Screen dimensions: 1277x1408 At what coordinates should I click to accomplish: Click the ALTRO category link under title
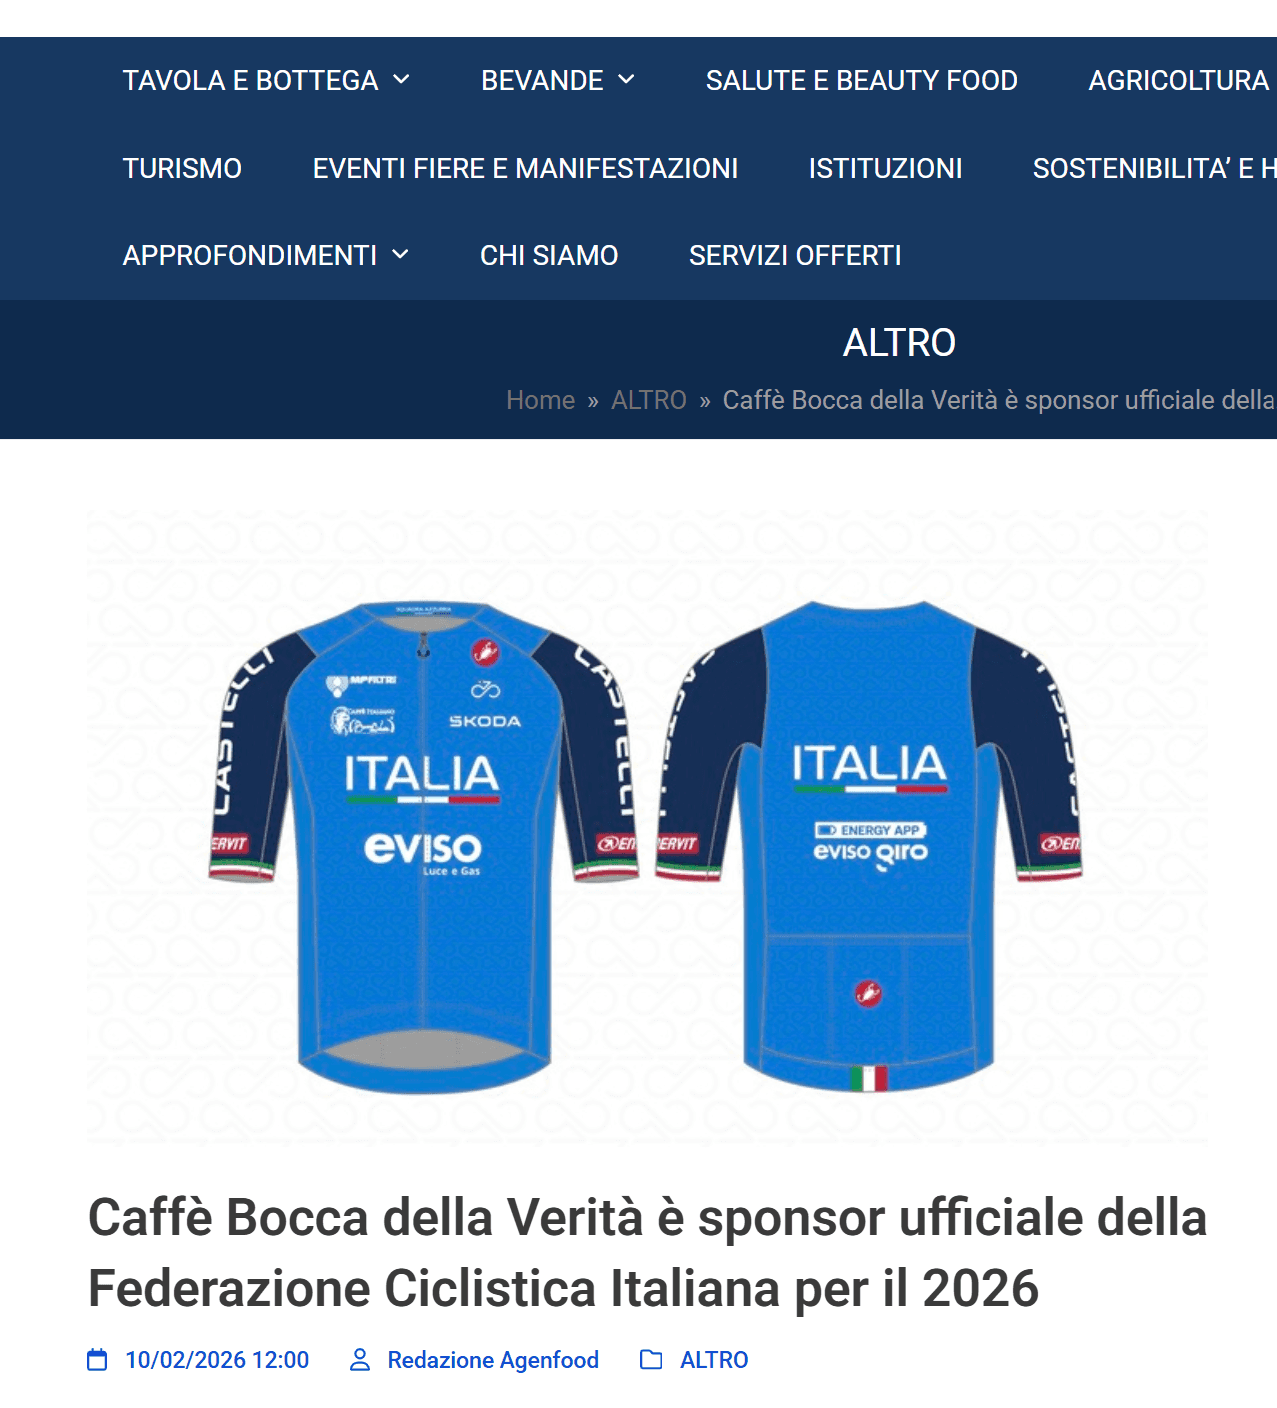coord(714,1360)
